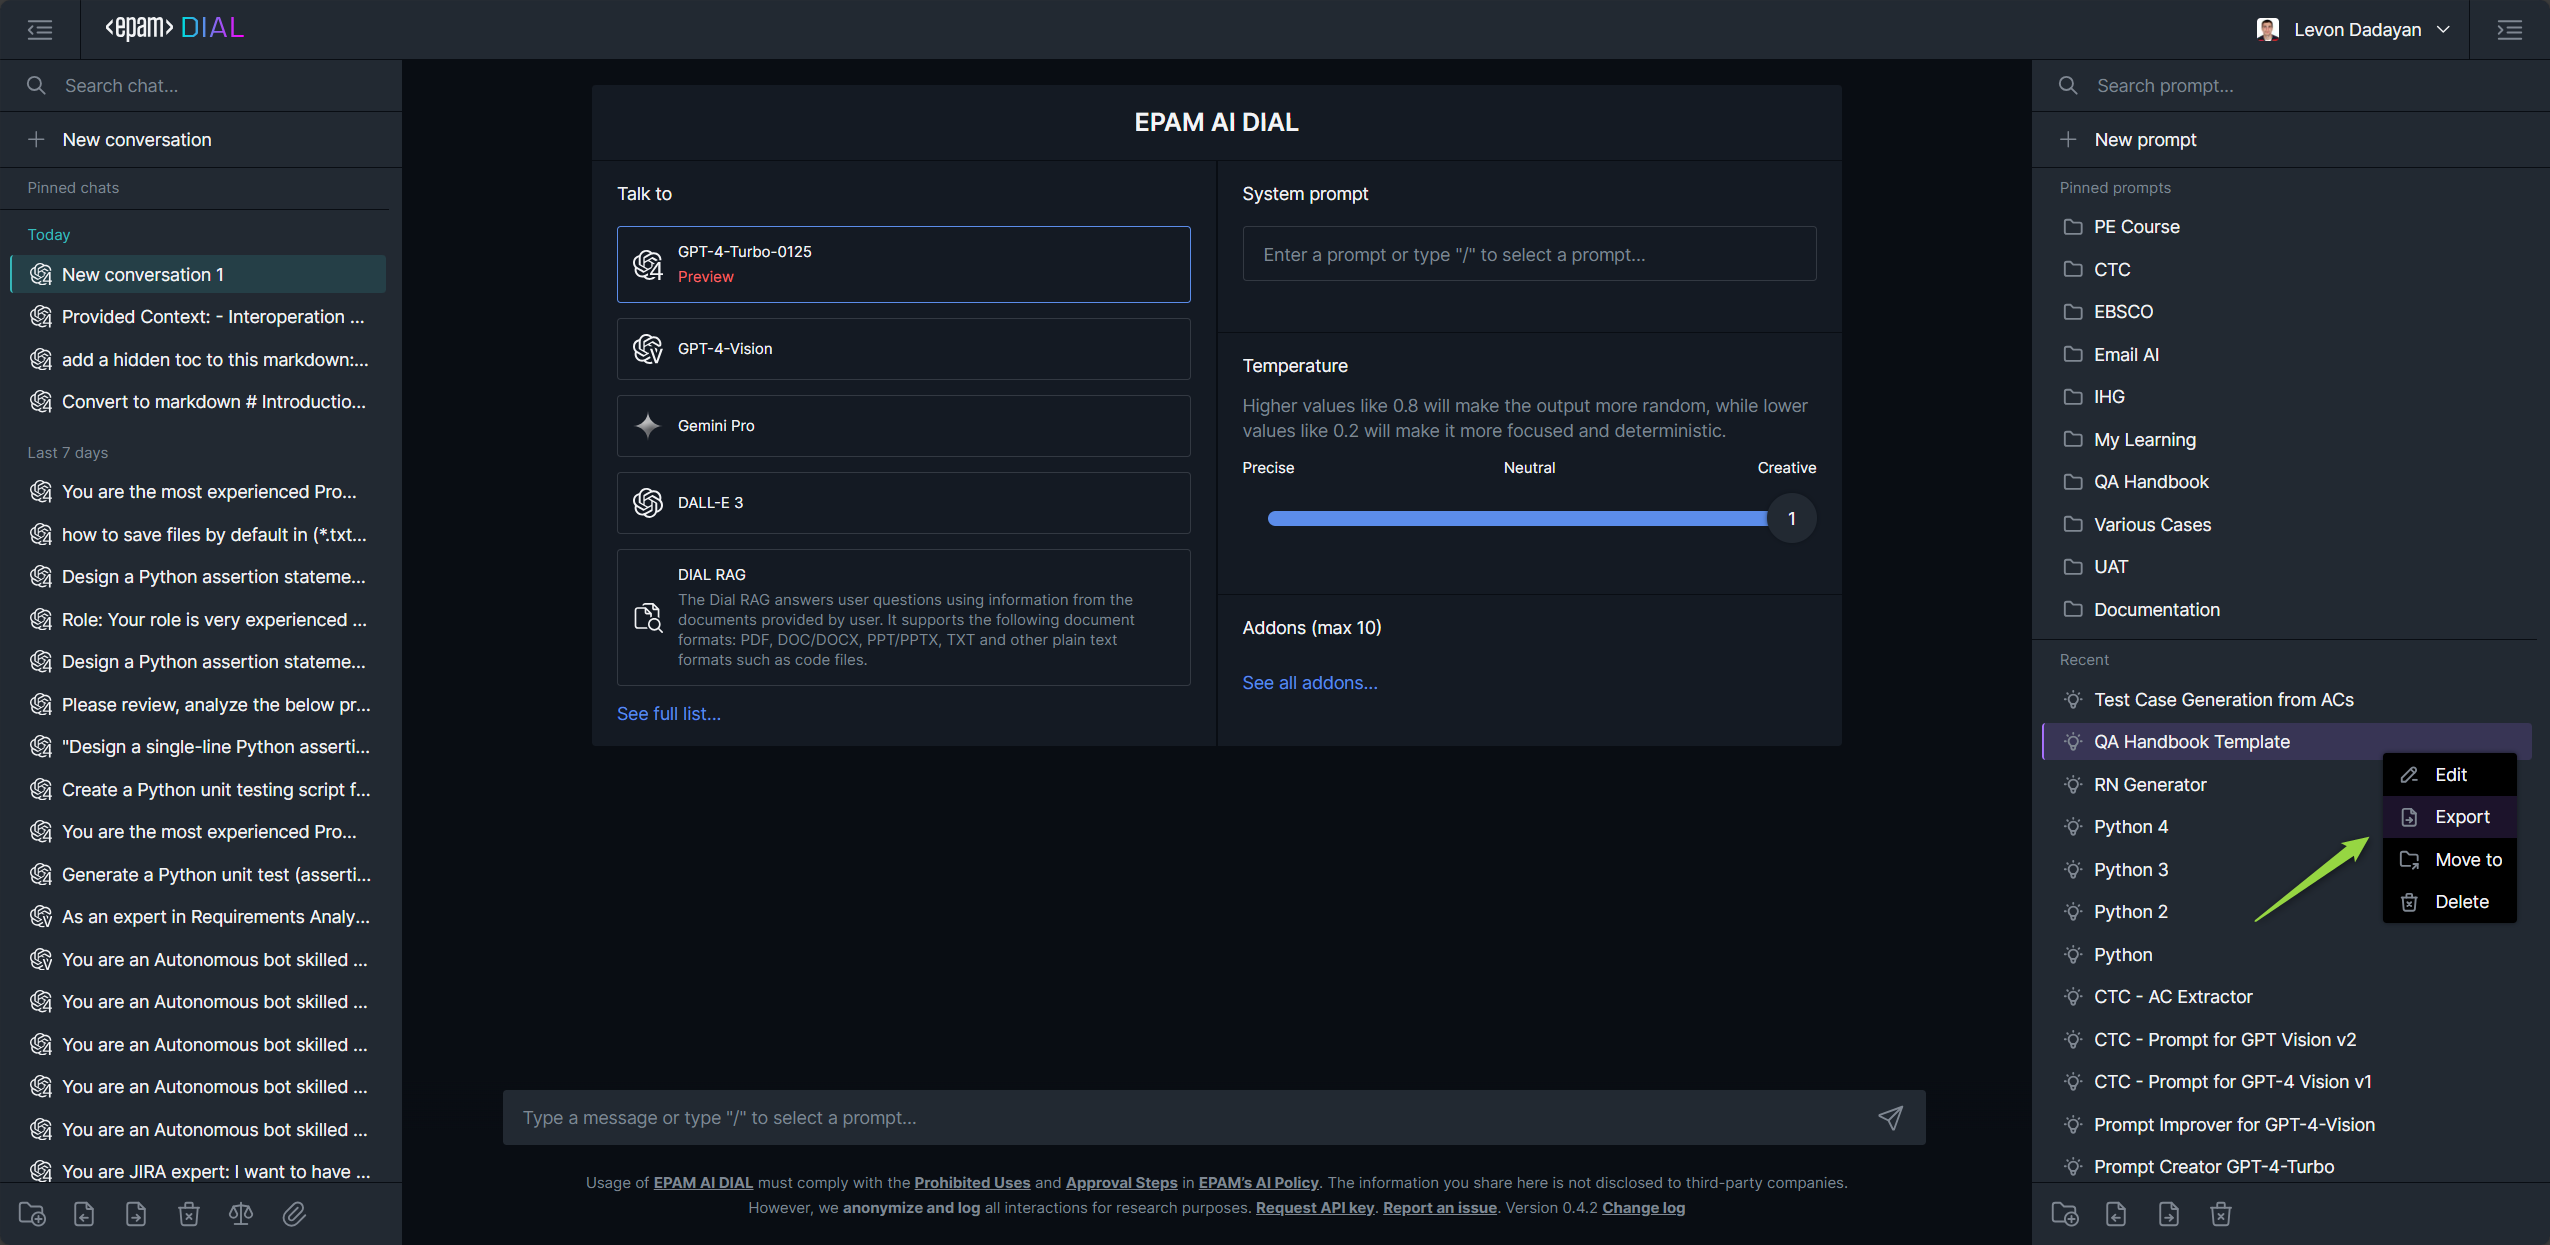Focus the System prompt input field

pos(1529,254)
